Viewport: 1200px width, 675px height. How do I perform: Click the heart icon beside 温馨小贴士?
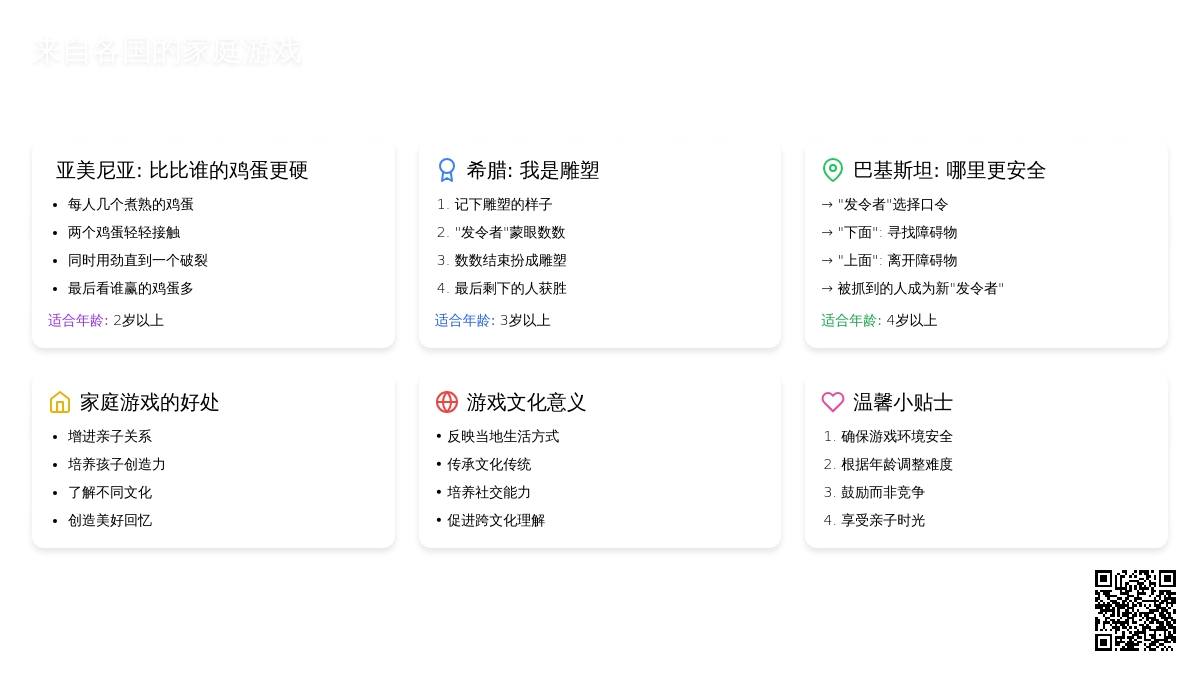point(833,402)
